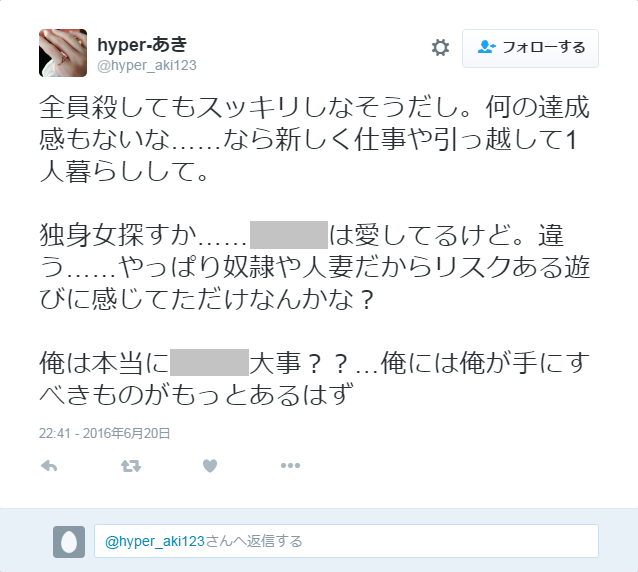Open the gear settings dropdown for this user
638x572 pixels.
[x=440, y=48]
